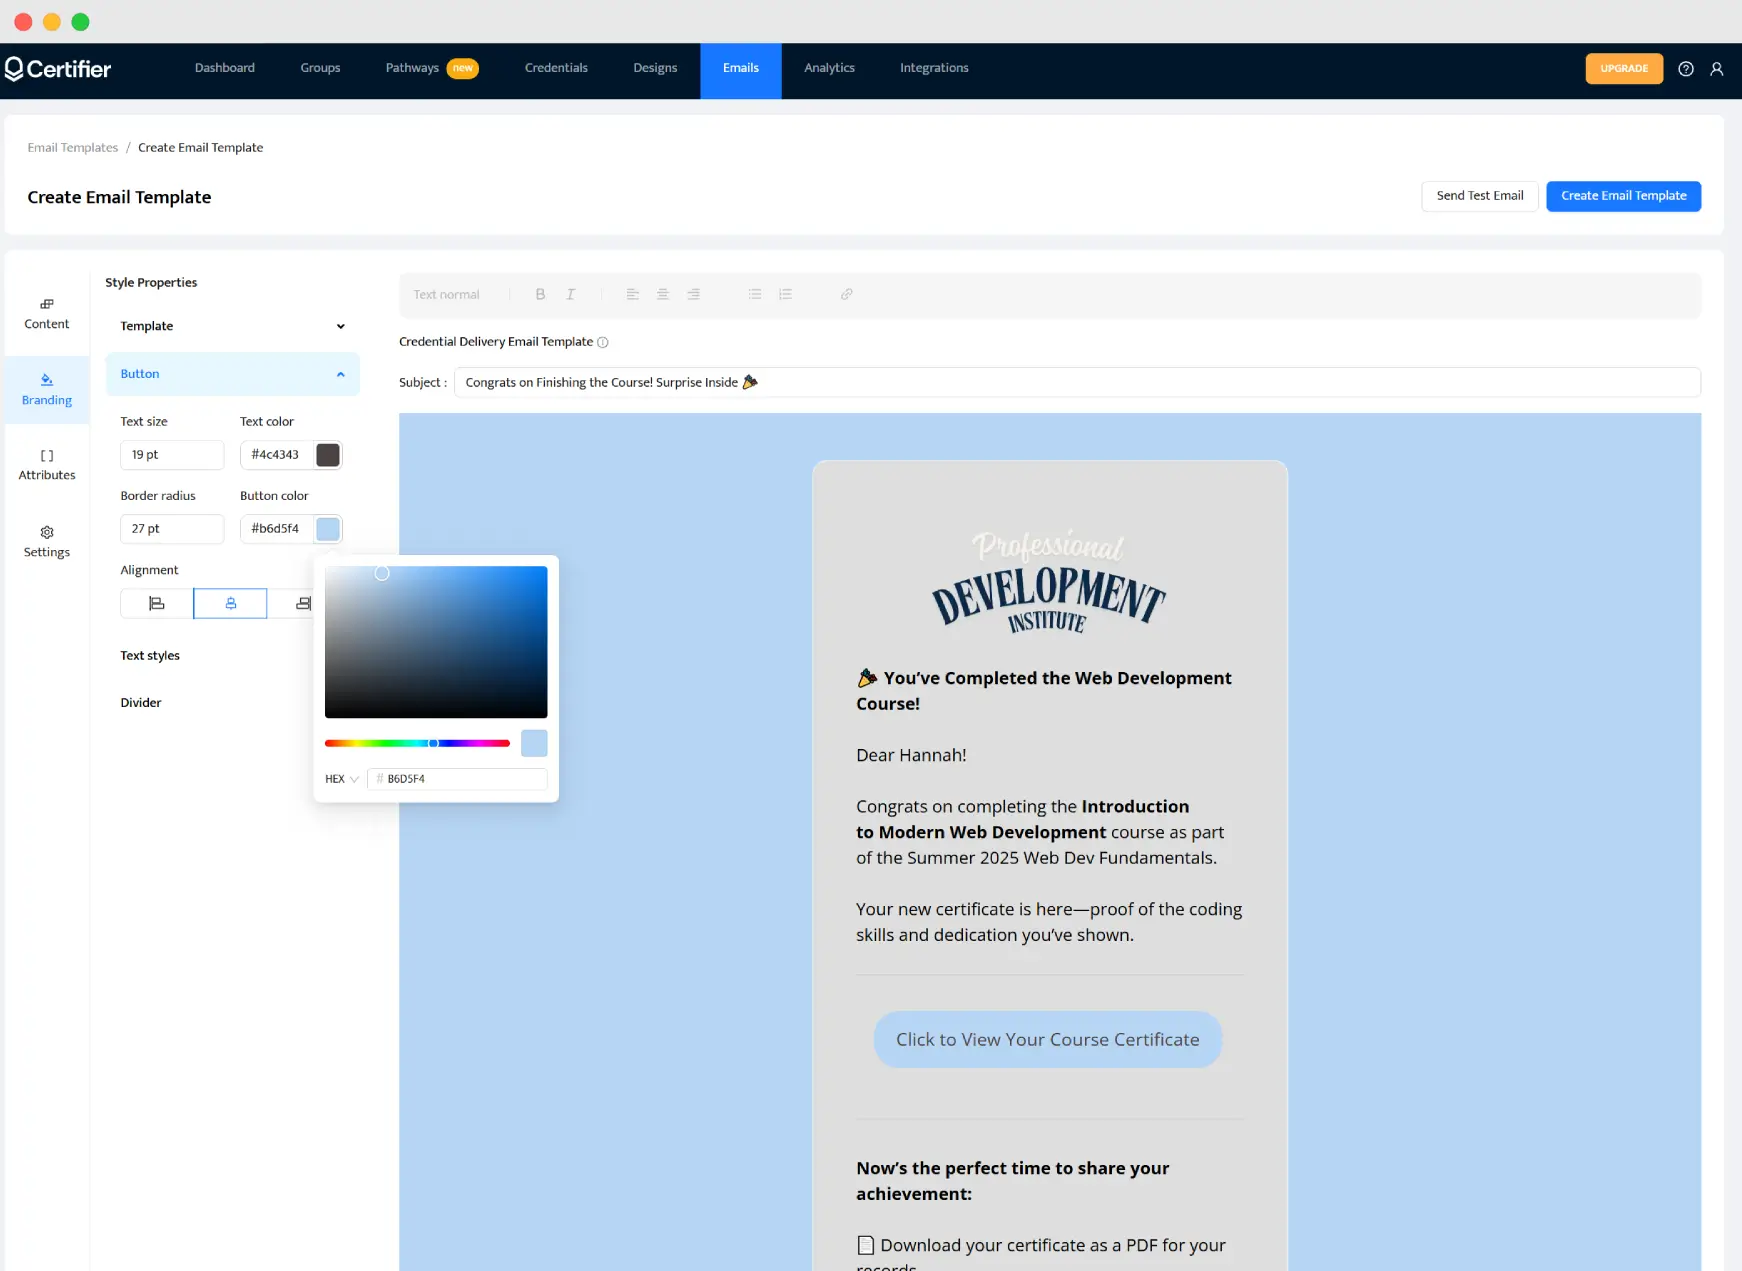Click the Create Email Template button
Screen dimensions: 1742x1271
coord(1623,196)
